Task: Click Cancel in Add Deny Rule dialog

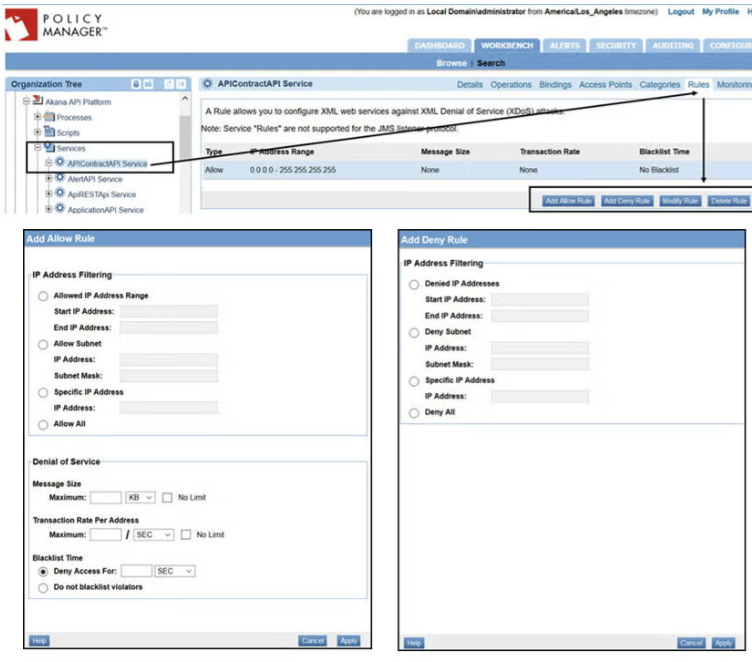Action: coord(691,643)
